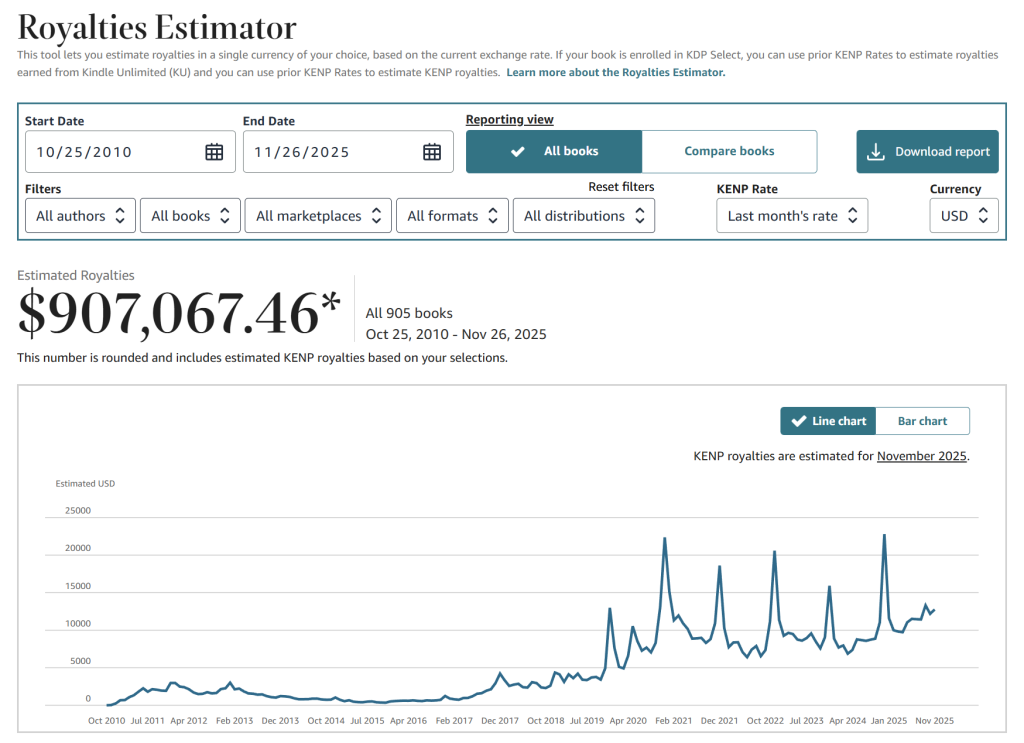Open the Start Date calendar picker icon
Image resolution: width=1024 pixels, height=743 pixels.
[214, 152]
